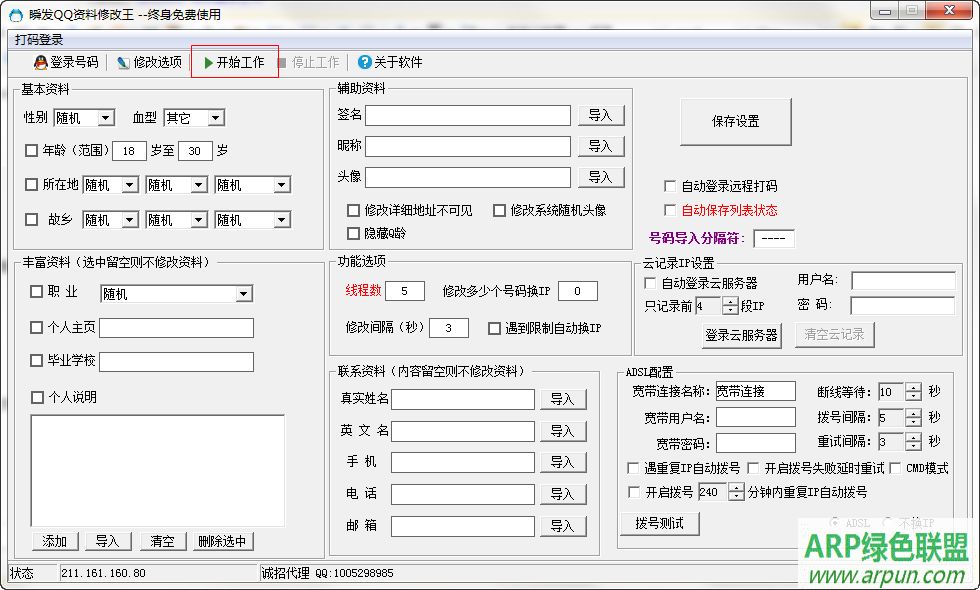
Task: Click the 修改间隔（秒）field
Action: point(449,328)
